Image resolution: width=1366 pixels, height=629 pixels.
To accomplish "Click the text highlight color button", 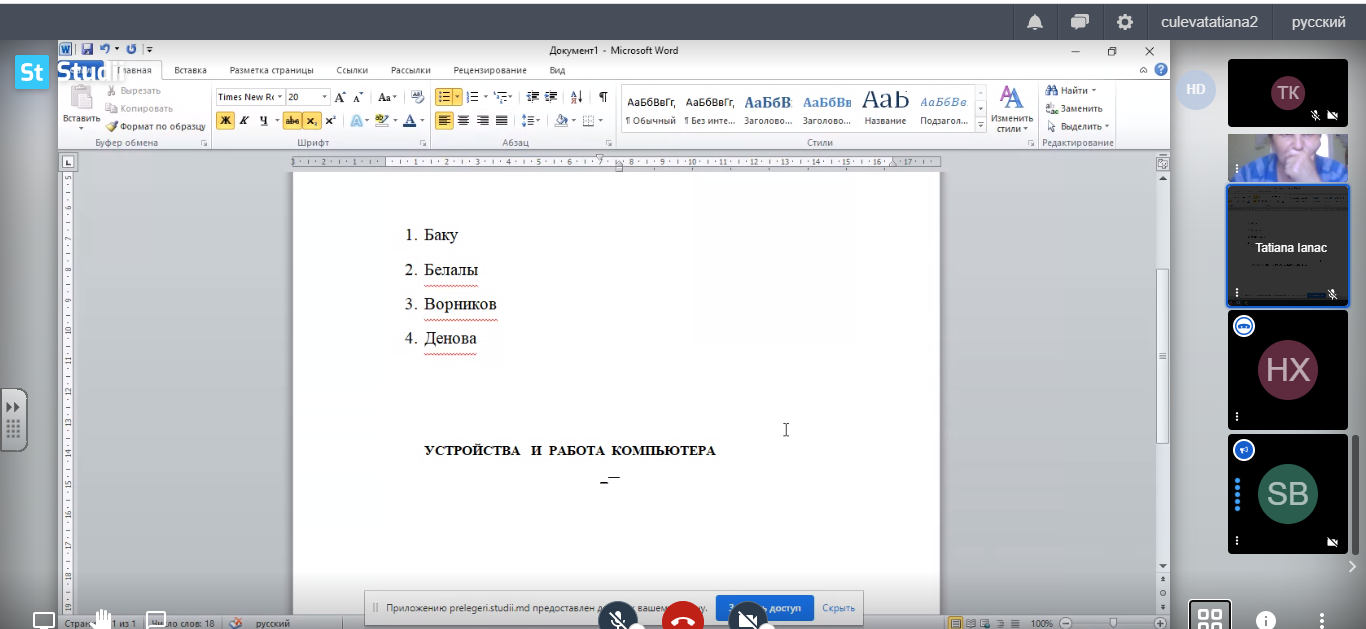I will tap(382, 121).
